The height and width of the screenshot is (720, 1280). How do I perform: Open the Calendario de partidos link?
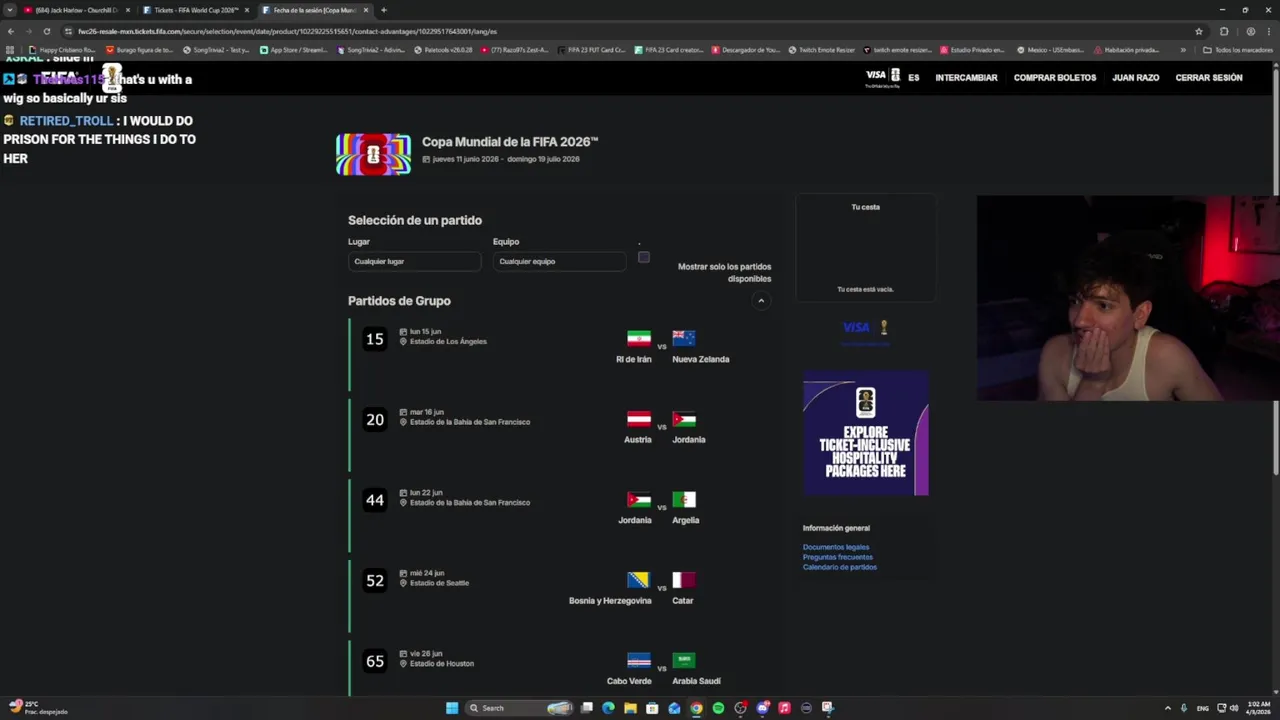point(840,567)
